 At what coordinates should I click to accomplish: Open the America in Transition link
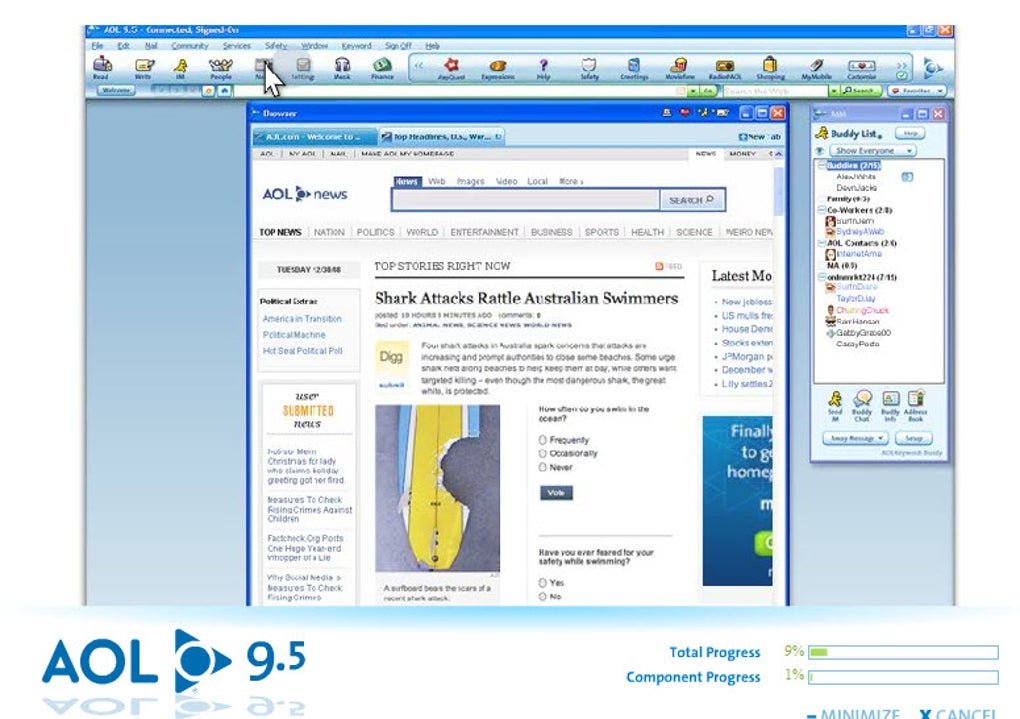coord(302,319)
